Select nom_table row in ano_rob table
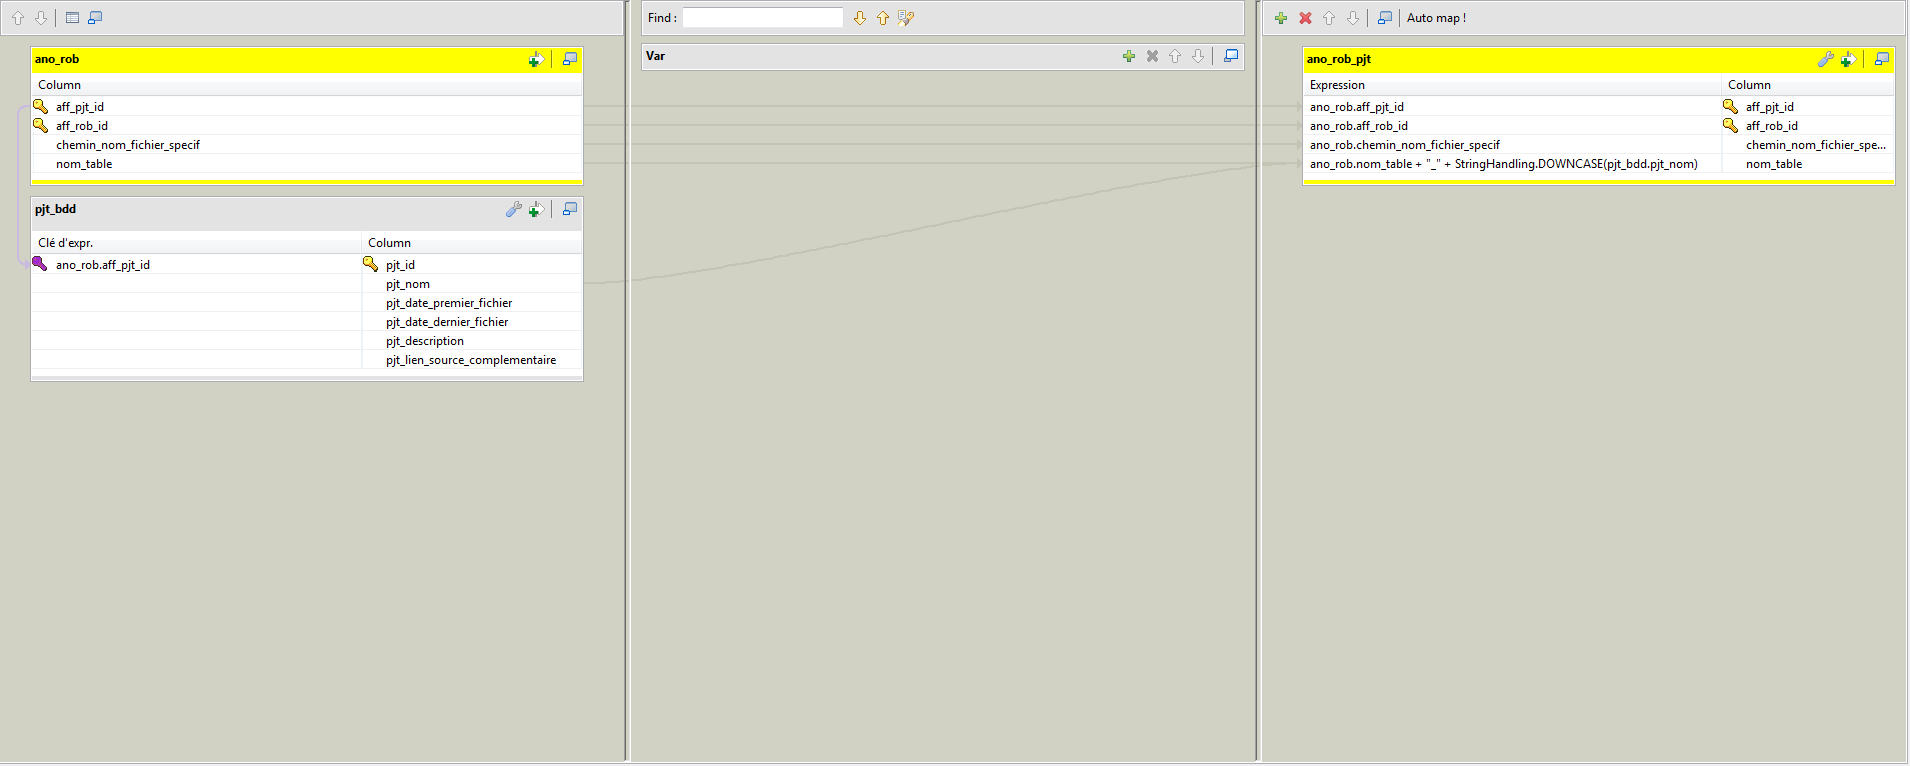1910x766 pixels. coord(307,164)
